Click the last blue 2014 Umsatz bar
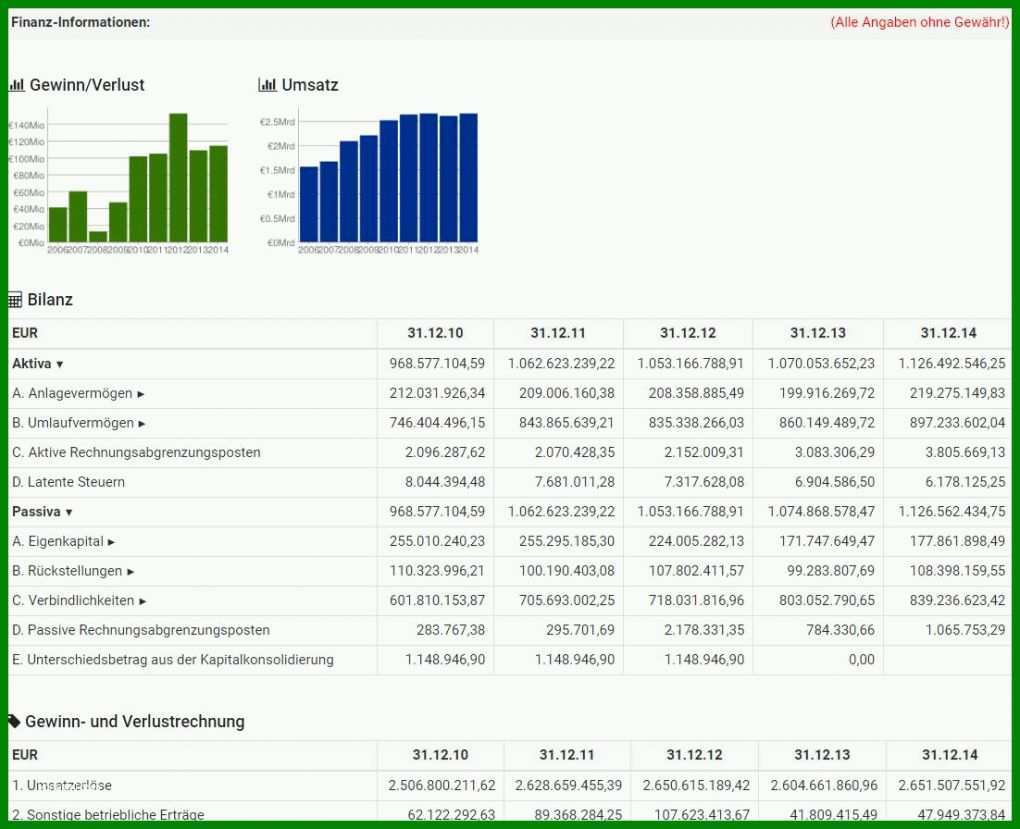The image size is (1020, 829). 468,178
